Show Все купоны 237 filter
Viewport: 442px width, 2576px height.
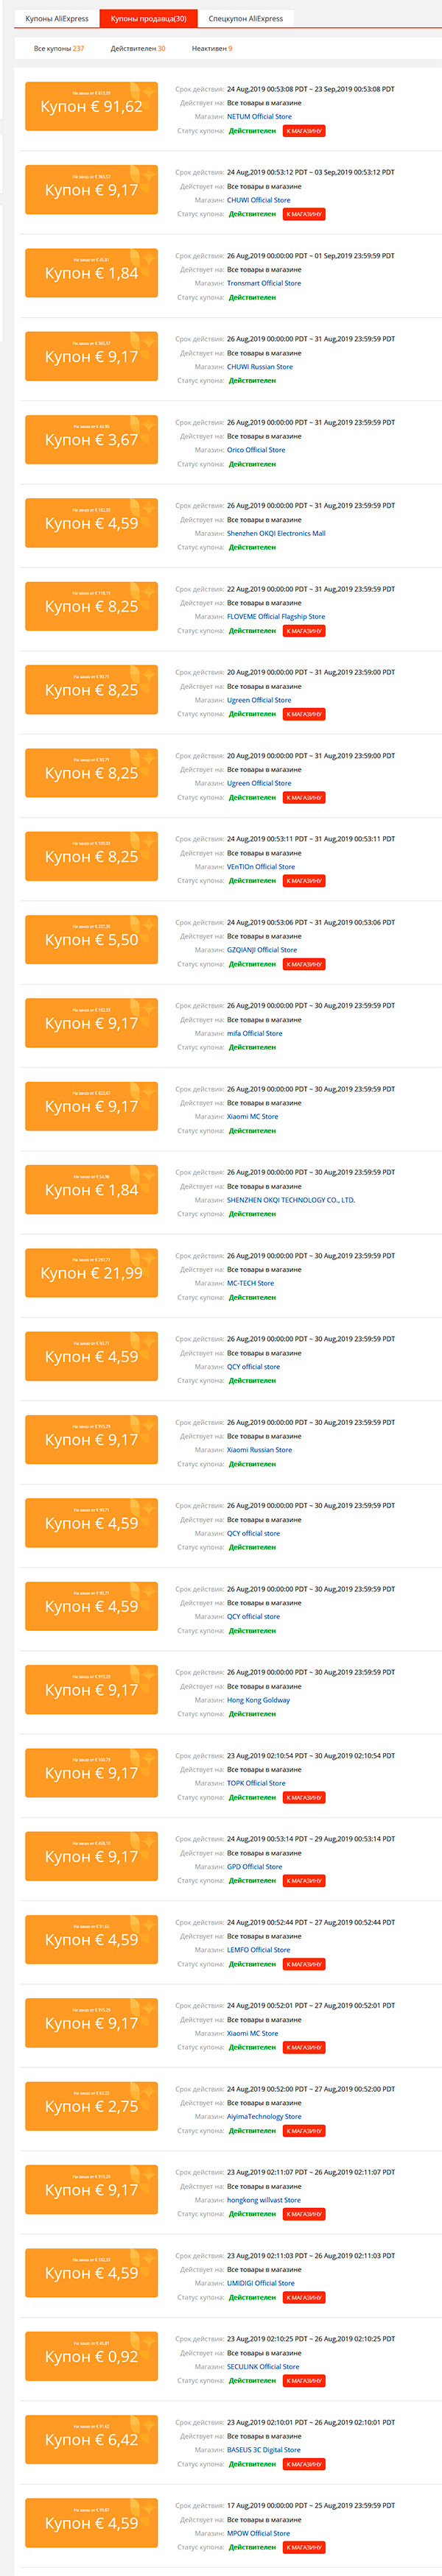pyautogui.click(x=59, y=48)
